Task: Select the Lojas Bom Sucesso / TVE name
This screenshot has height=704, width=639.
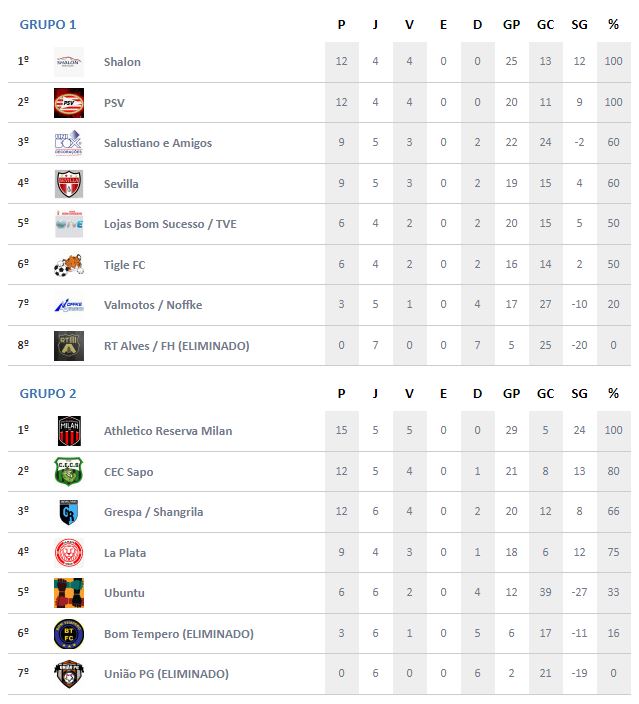Action: point(170,224)
